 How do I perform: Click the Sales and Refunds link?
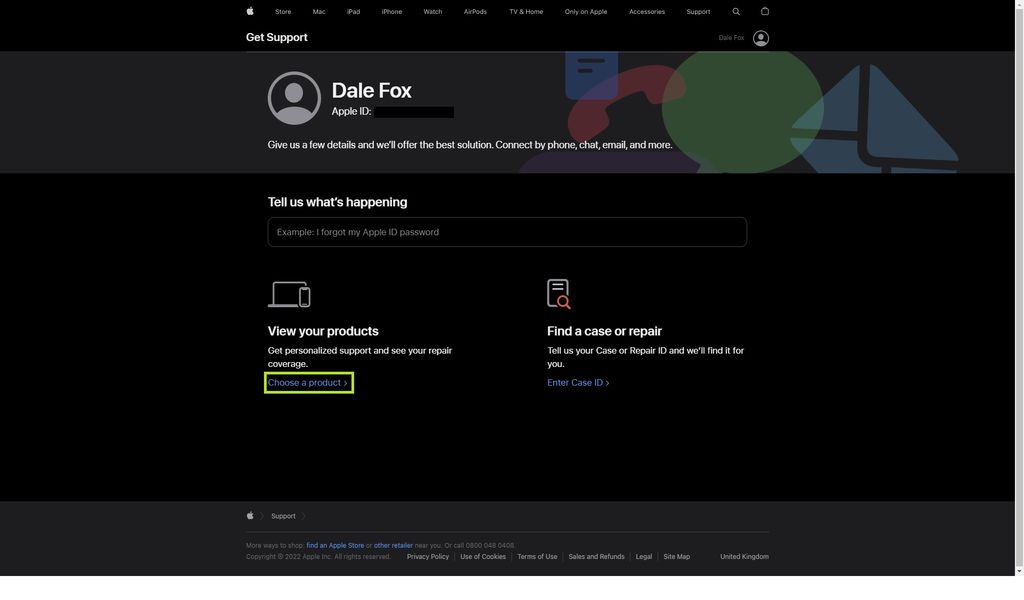[x=596, y=556]
